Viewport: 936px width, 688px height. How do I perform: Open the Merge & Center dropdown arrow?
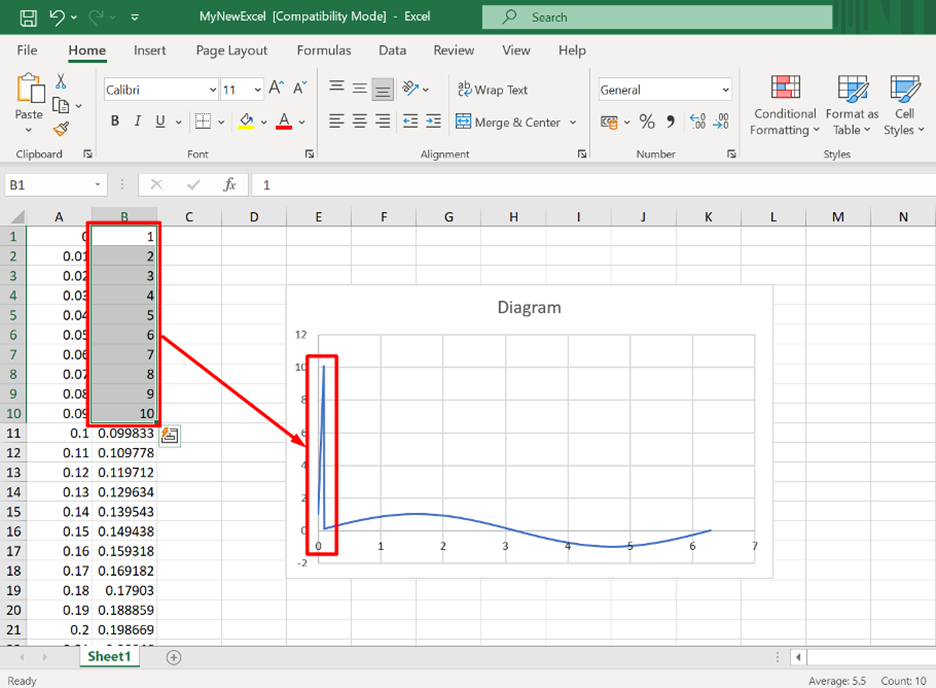coord(573,122)
